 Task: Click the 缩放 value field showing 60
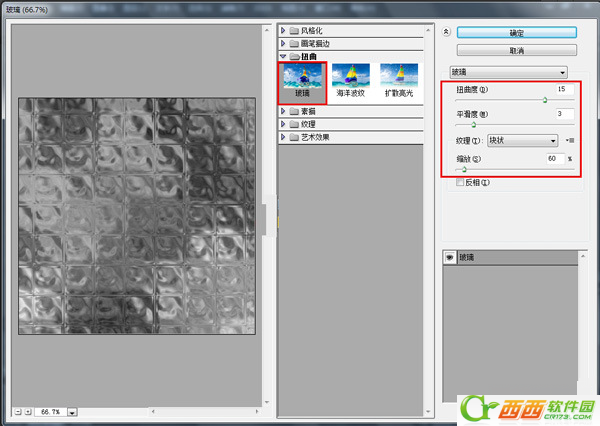point(556,158)
